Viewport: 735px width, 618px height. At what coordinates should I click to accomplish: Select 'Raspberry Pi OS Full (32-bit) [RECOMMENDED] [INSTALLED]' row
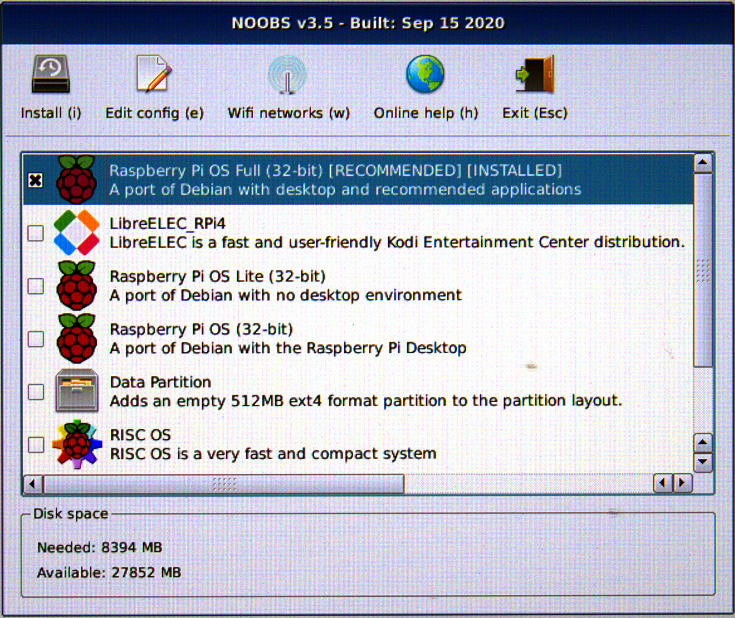click(358, 180)
